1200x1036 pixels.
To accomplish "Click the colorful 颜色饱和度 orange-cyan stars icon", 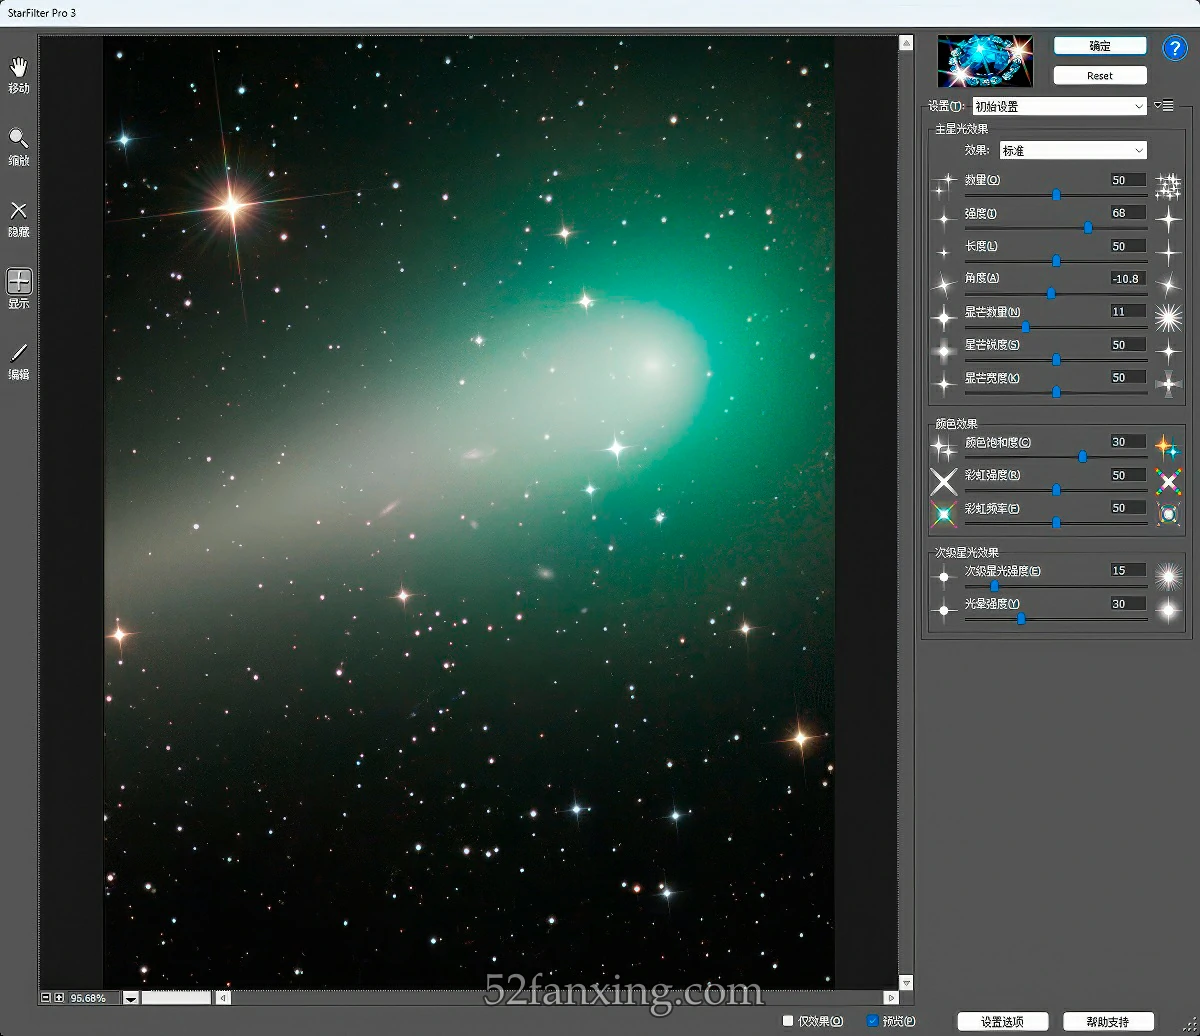I will tap(1168, 447).
